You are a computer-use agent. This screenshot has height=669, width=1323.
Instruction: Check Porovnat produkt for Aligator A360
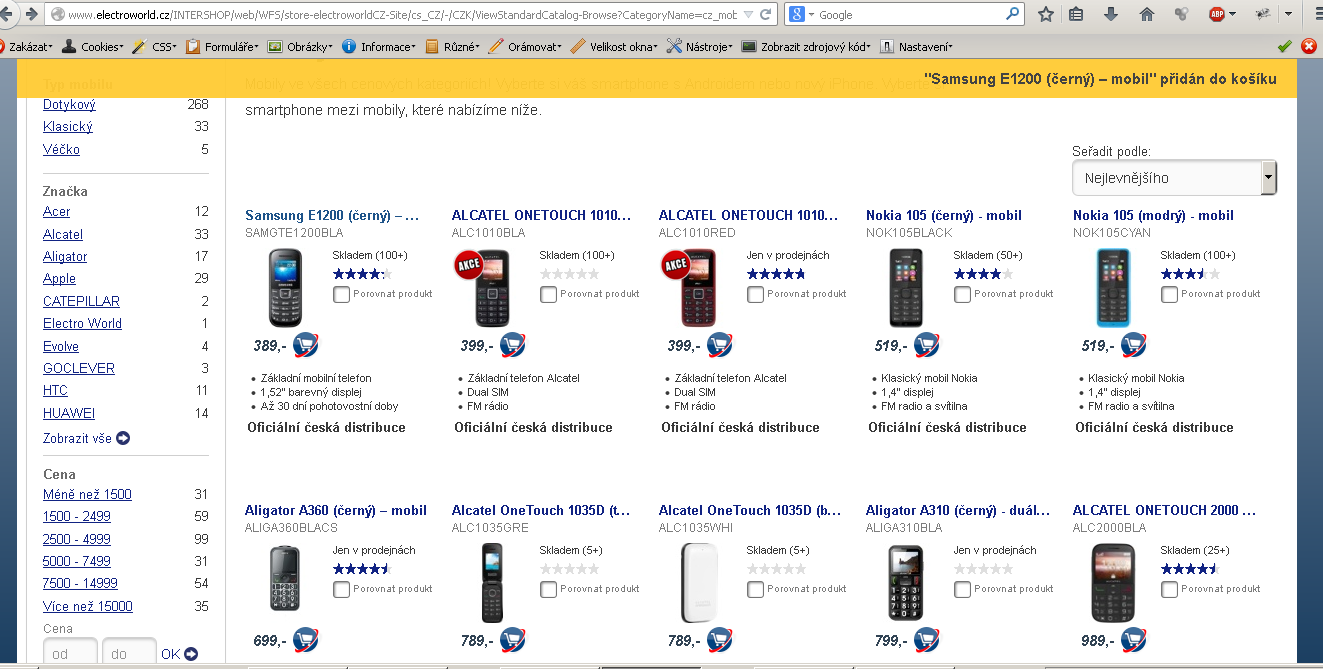click(341, 589)
